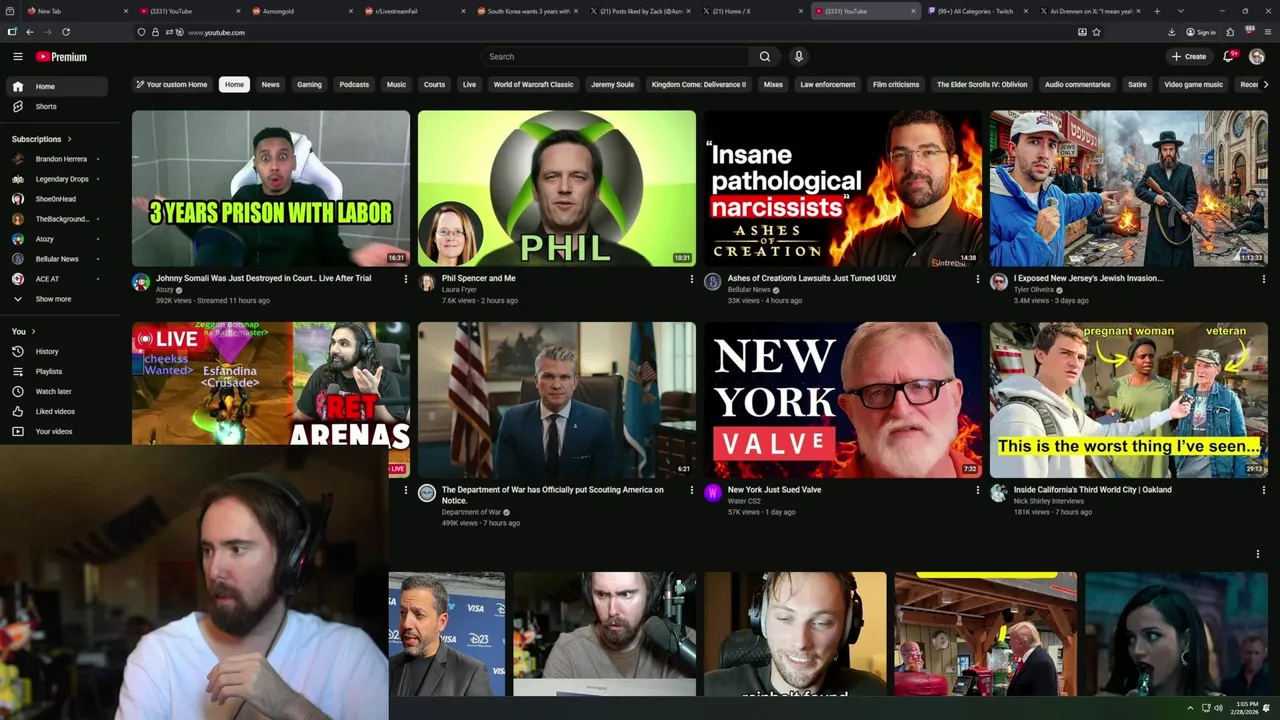Click the Laura Fryer channel avatar
This screenshot has height=720, width=1280.
tap(427, 282)
